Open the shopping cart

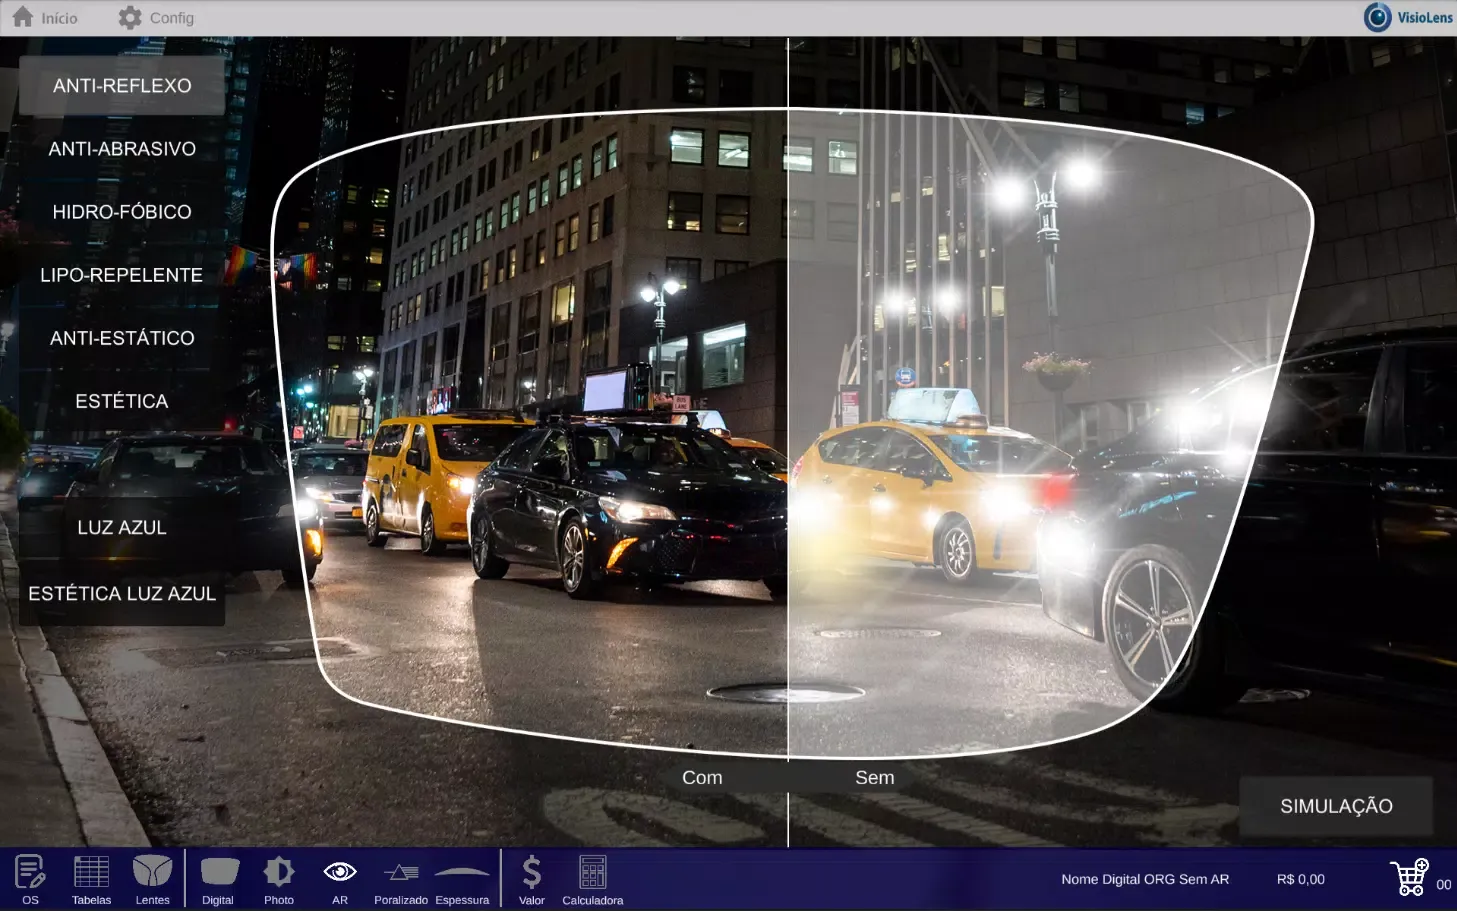(1411, 876)
